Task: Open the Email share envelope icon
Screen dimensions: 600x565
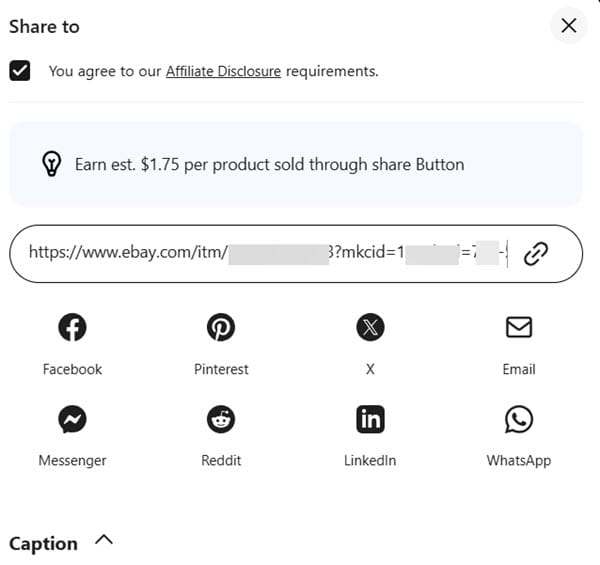Action: [518, 327]
